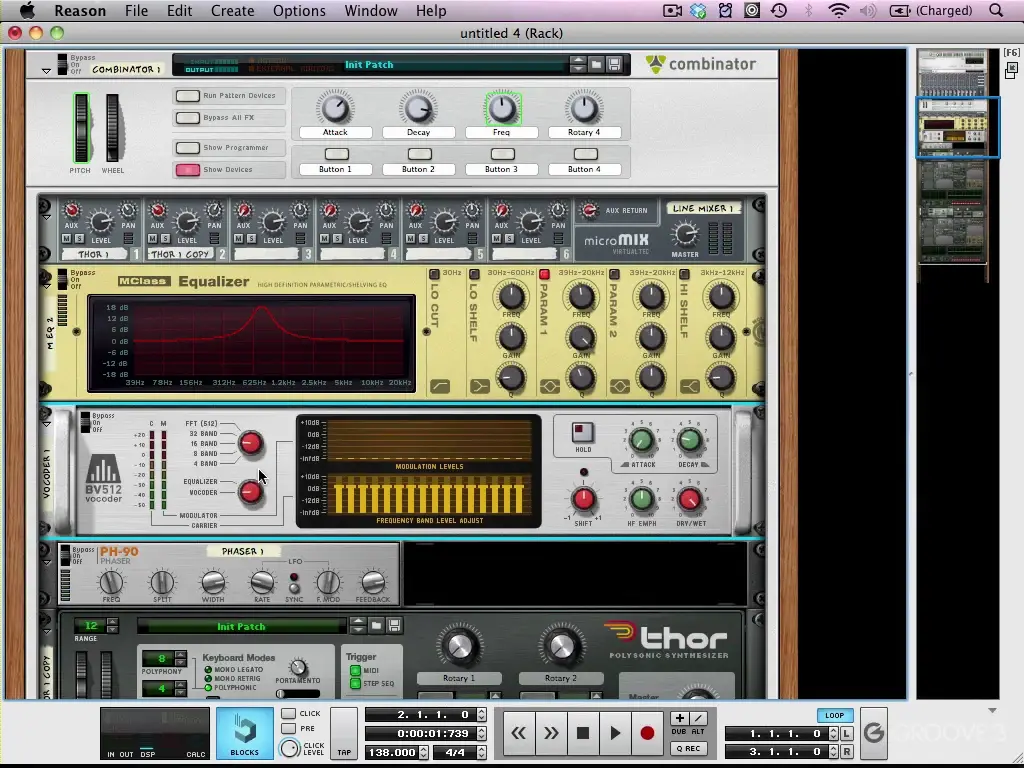Select the Hi Shelf curve icon
Image resolution: width=1024 pixels, height=768 pixels.
point(689,387)
